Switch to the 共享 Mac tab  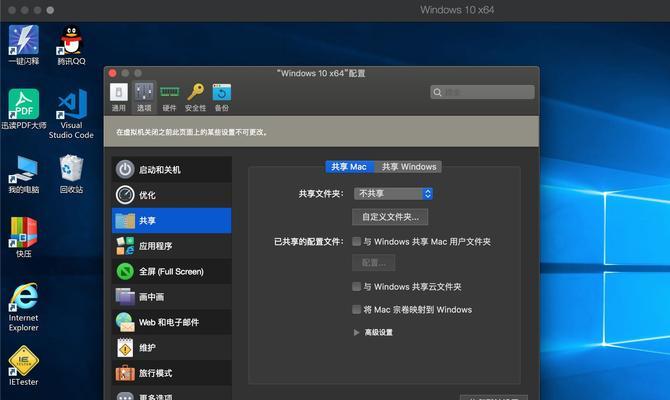350,167
